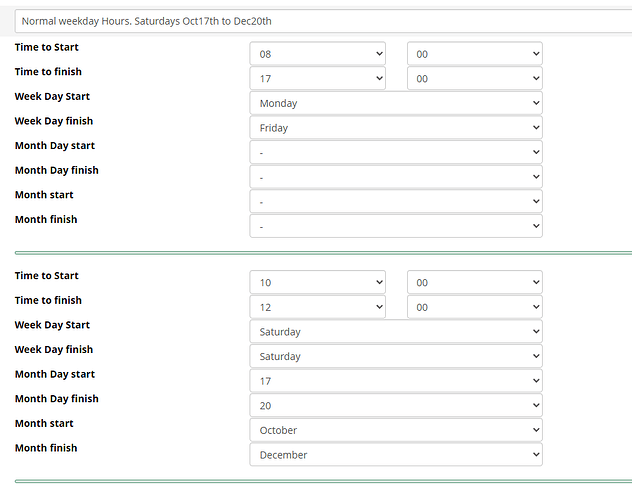Expand first empty Month finish dropdown

click(395, 226)
